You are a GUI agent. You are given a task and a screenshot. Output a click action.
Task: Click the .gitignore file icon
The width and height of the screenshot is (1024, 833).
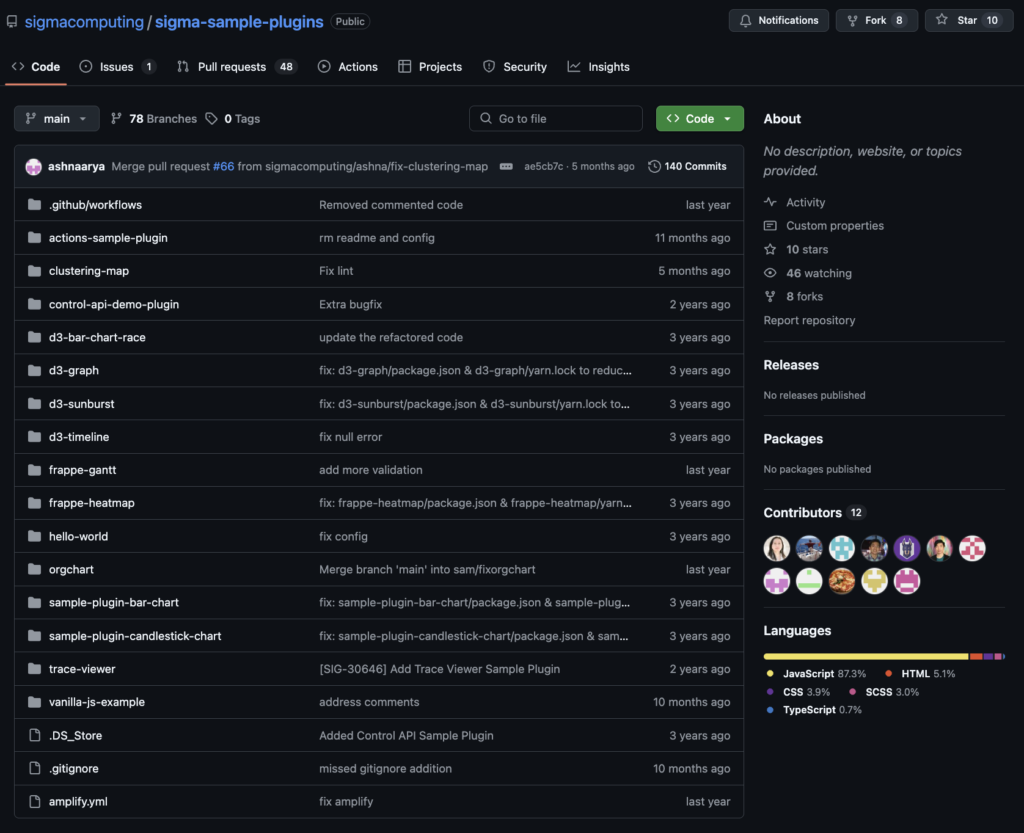pyautogui.click(x=35, y=768)
